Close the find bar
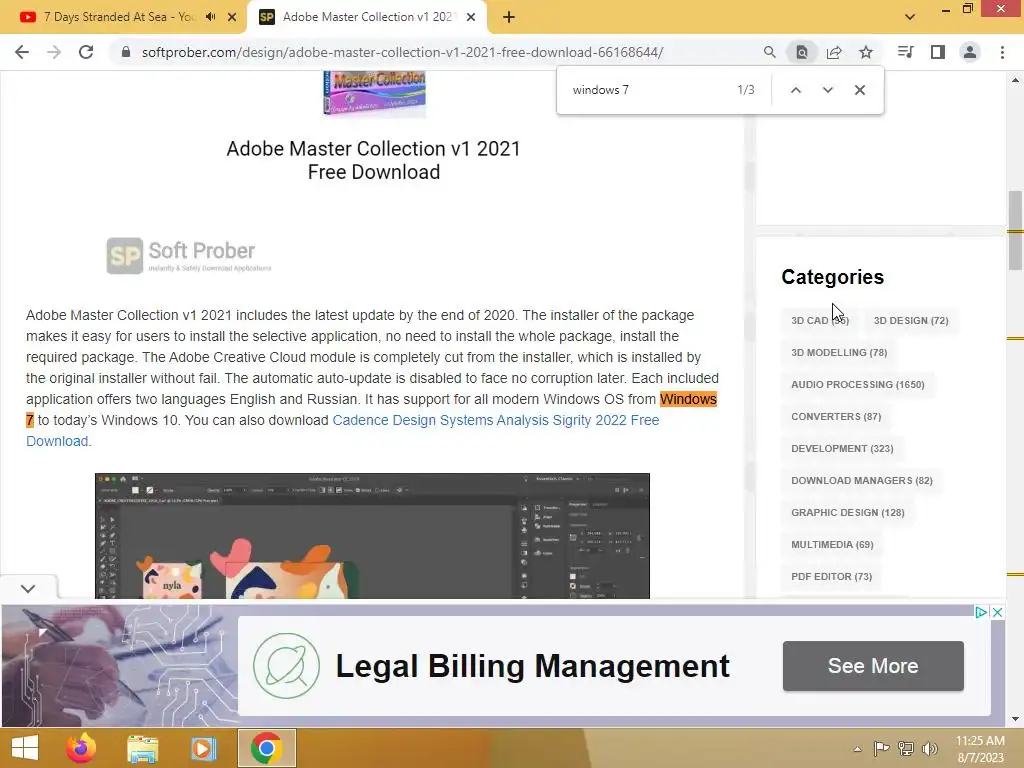 pos(859,90)
